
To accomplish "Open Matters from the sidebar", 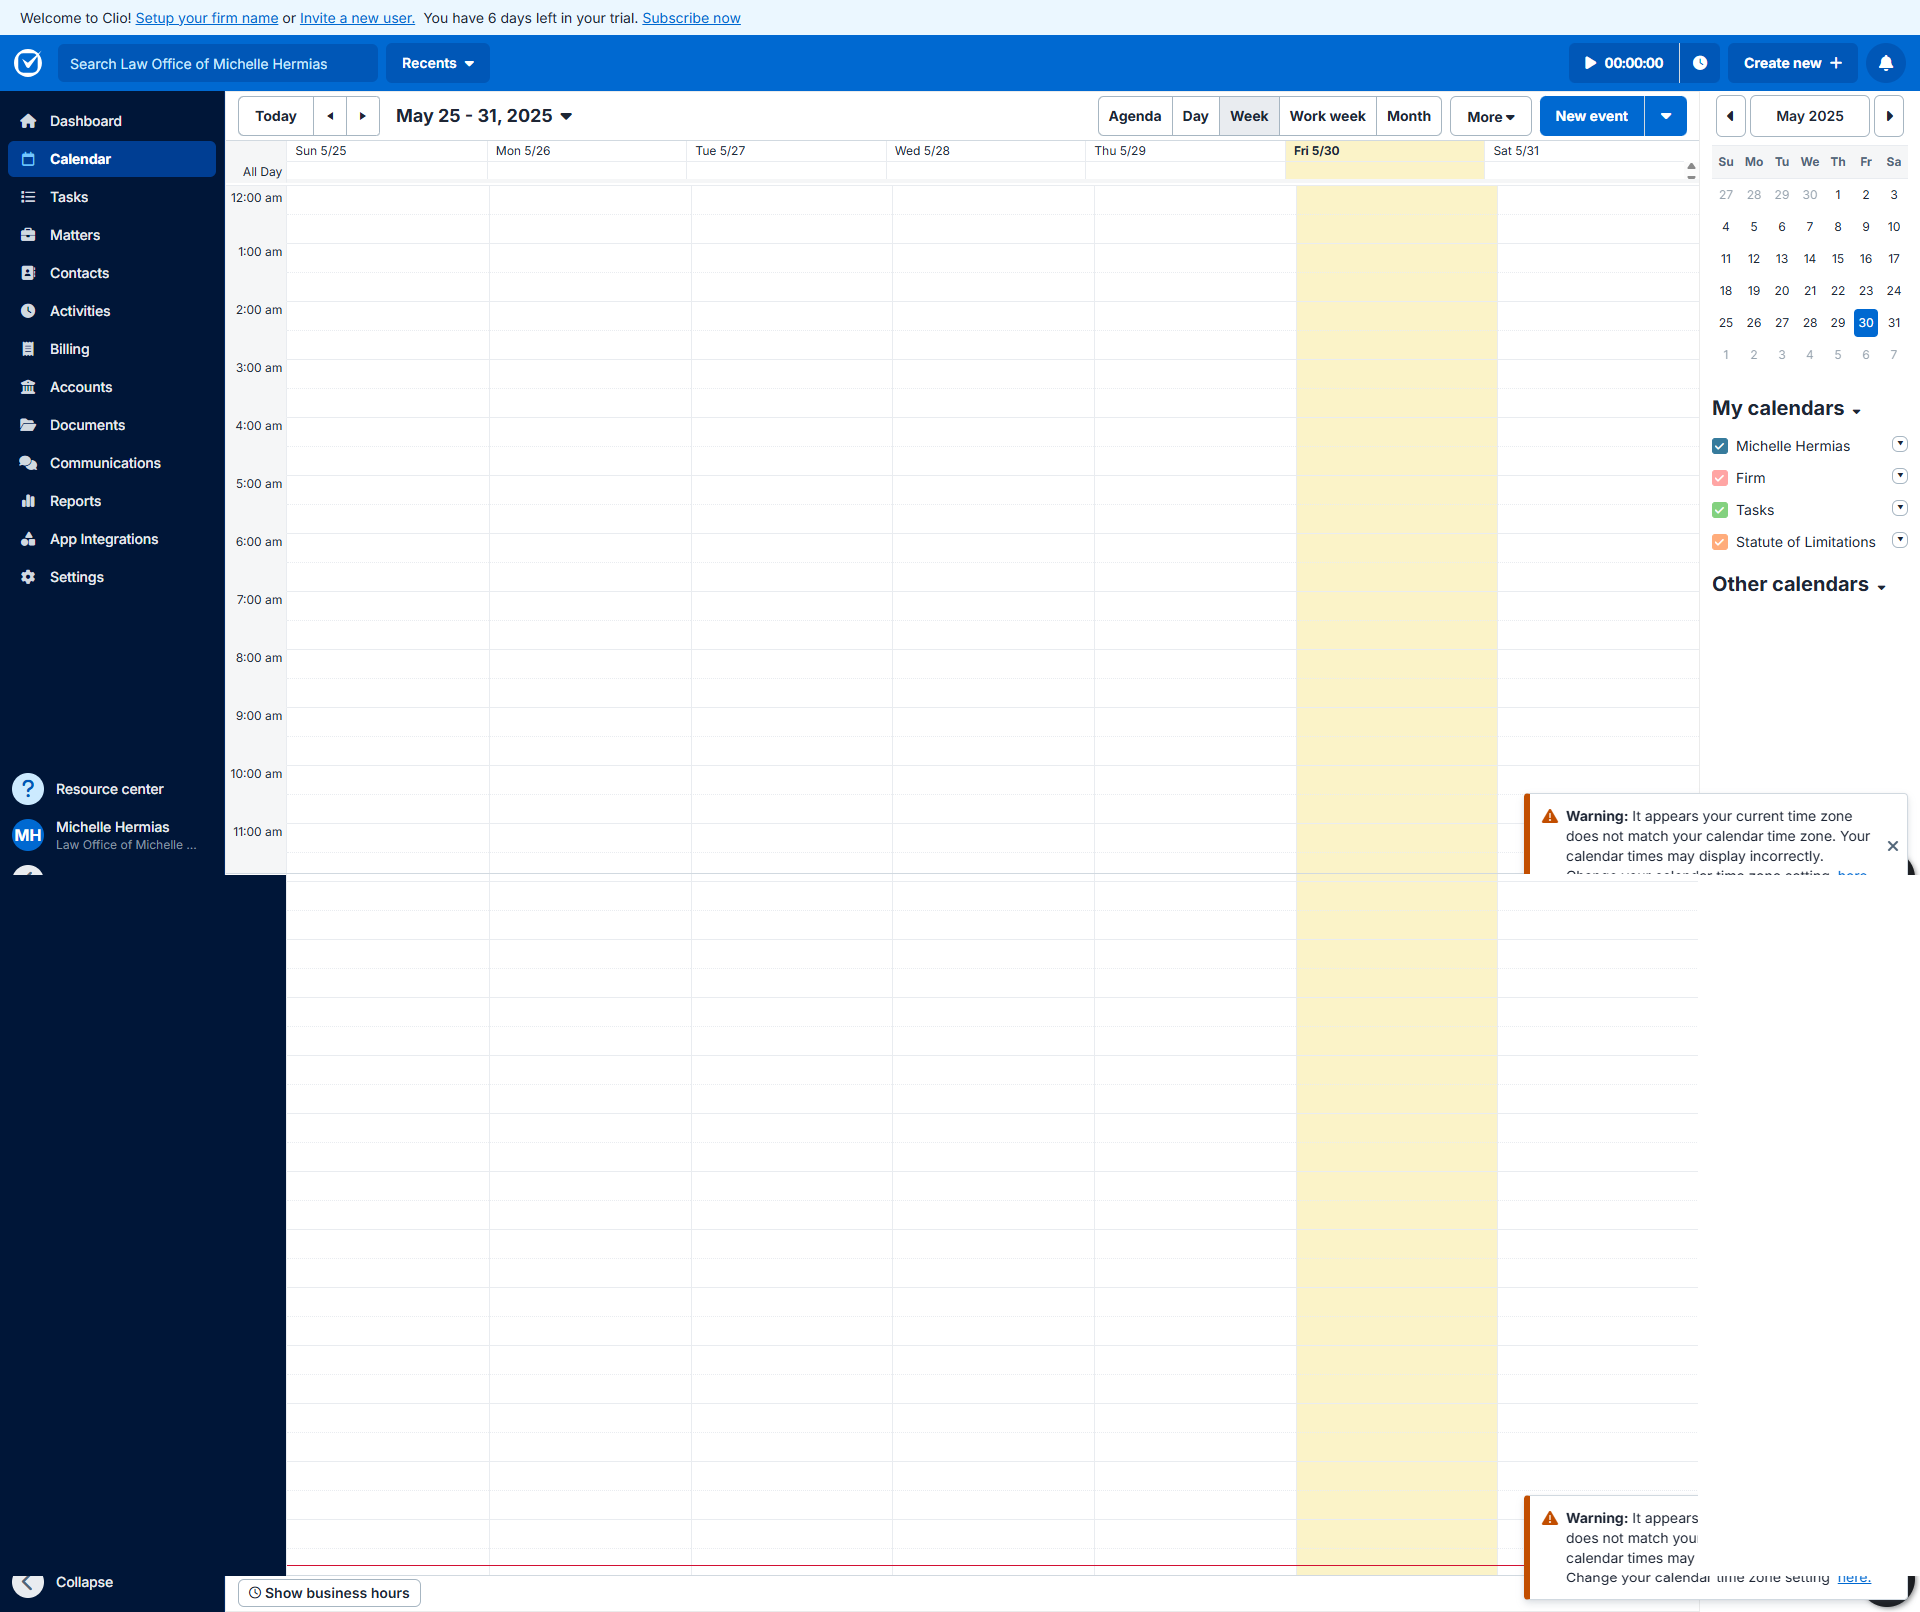I will (75, 235).
